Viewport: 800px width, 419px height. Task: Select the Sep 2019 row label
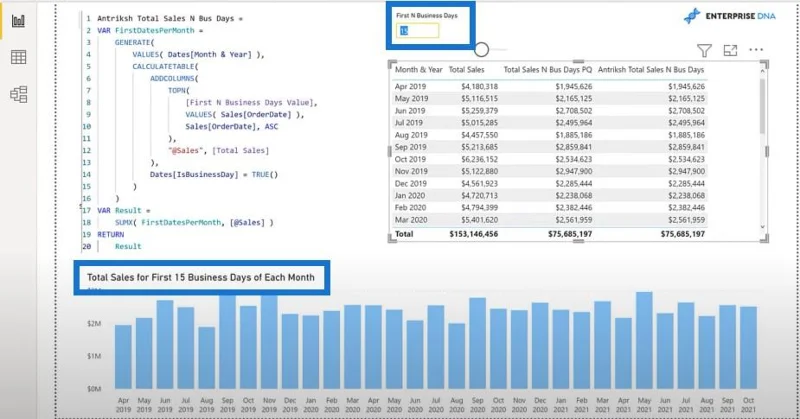click(x=410, y=147)
